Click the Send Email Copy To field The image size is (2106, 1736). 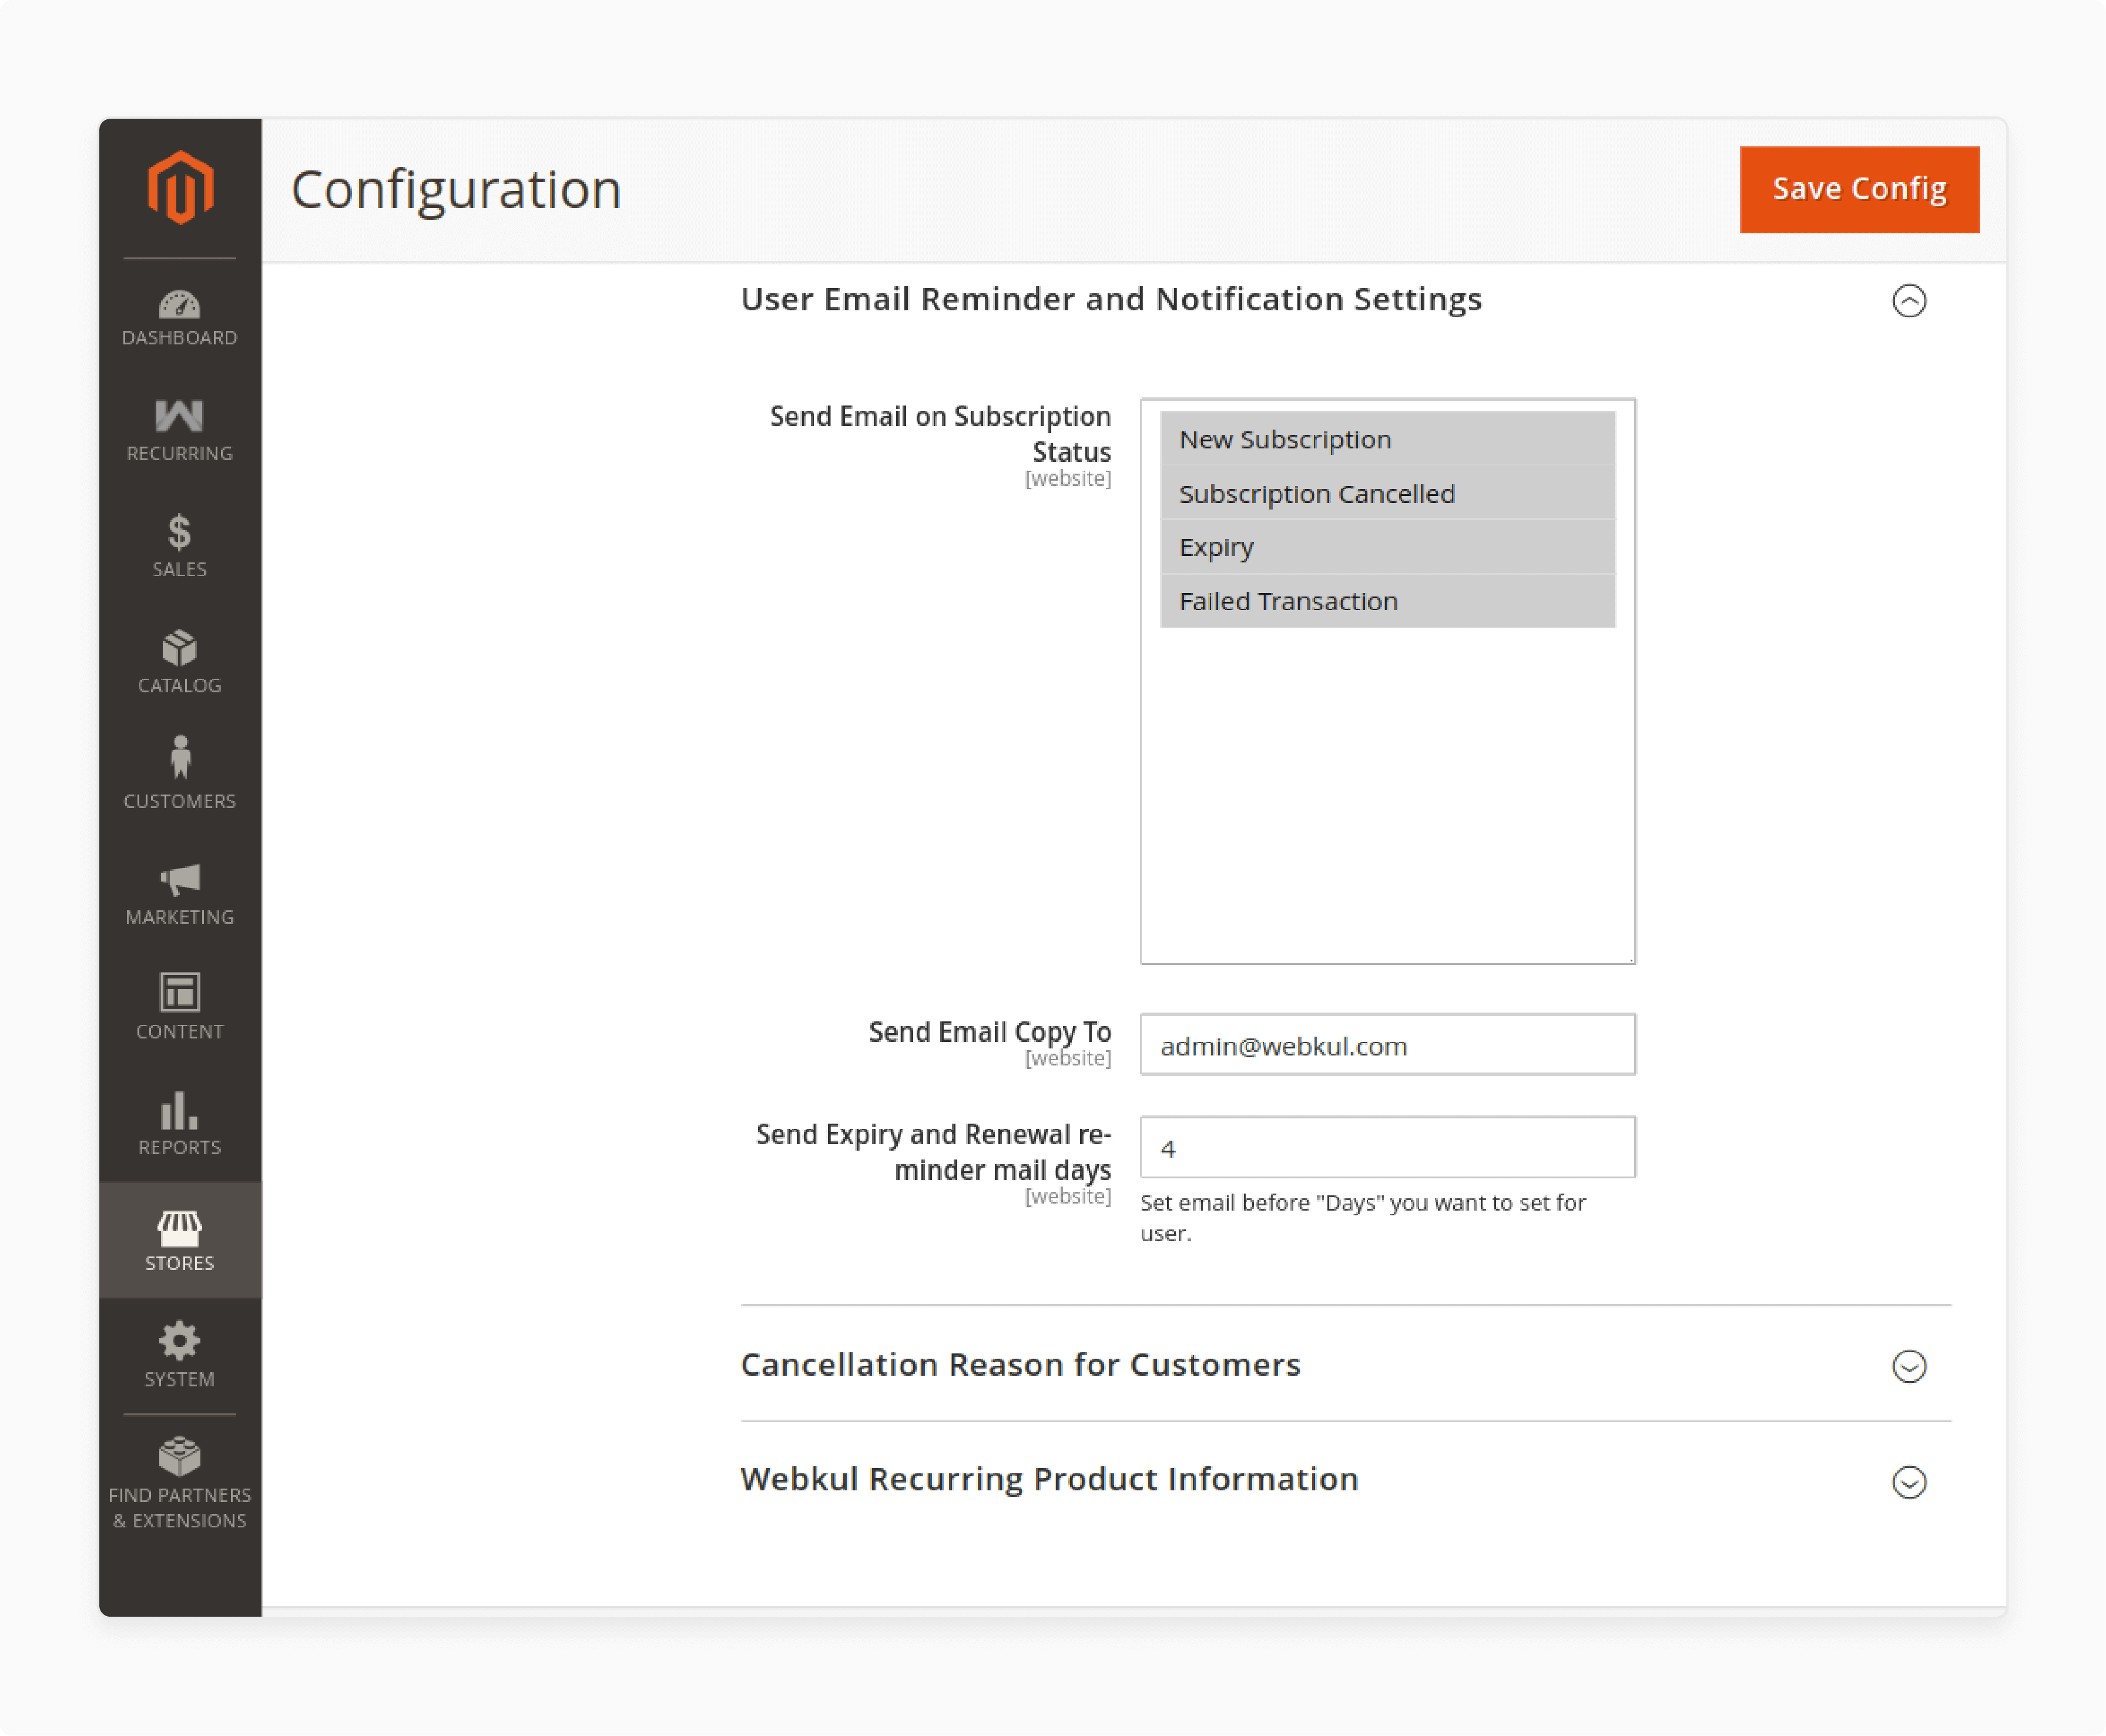1387,1045
